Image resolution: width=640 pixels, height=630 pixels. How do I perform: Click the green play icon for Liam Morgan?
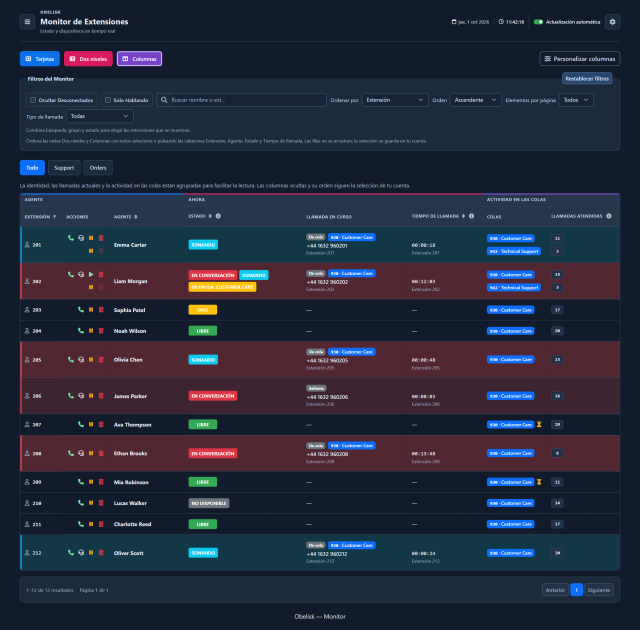[x=91, y=275]
